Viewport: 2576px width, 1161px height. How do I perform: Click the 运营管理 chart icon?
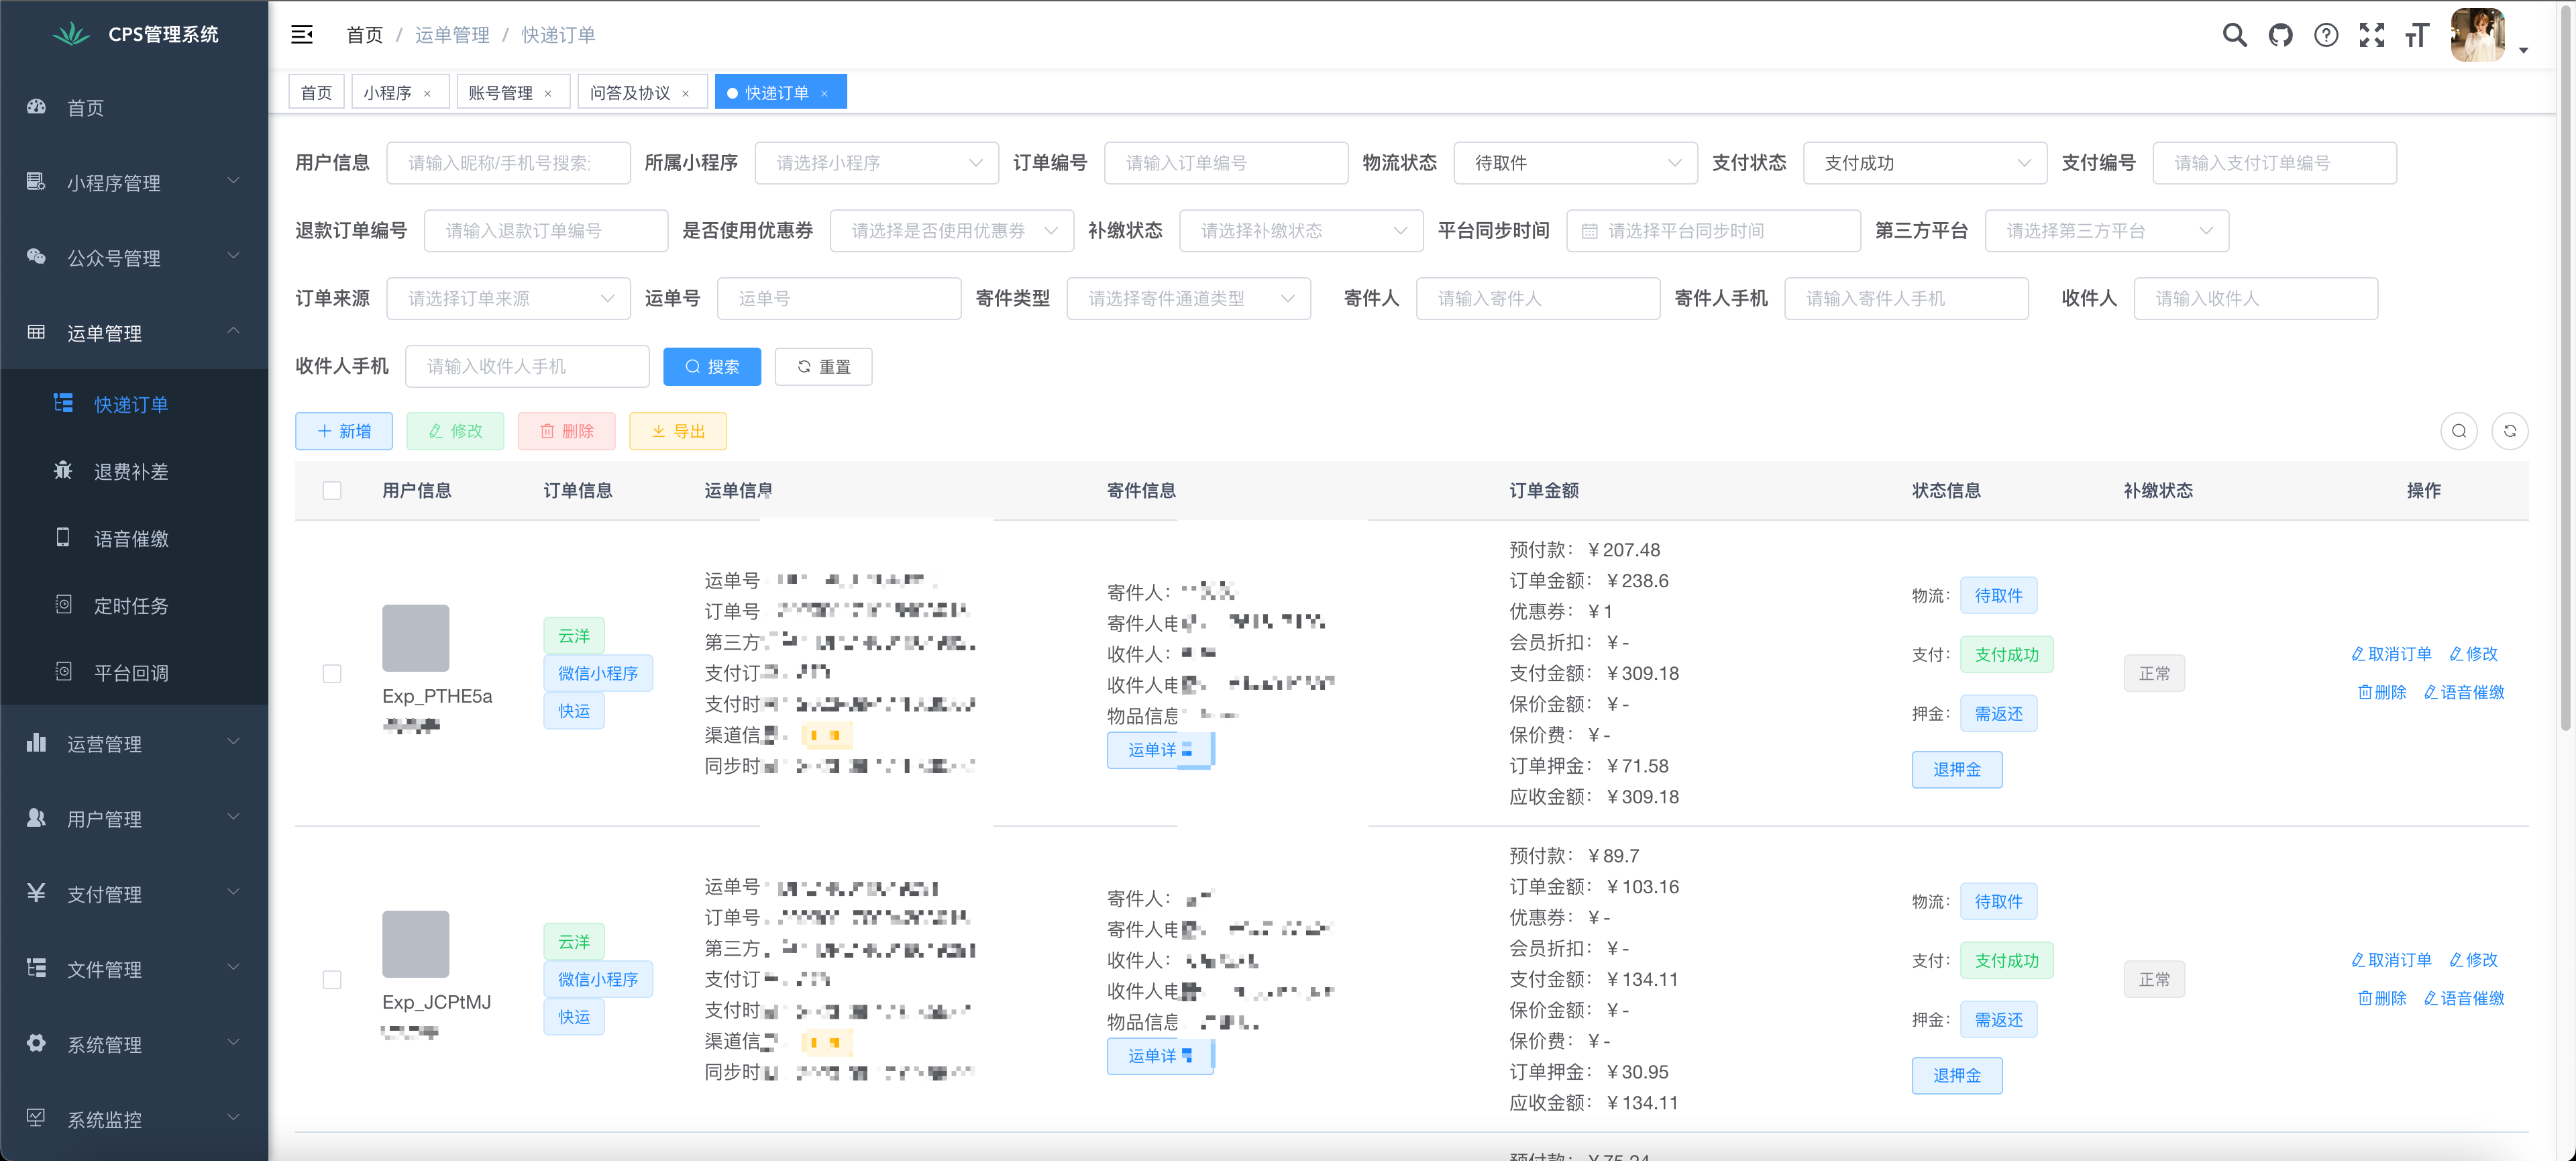(x=36, y=743)
